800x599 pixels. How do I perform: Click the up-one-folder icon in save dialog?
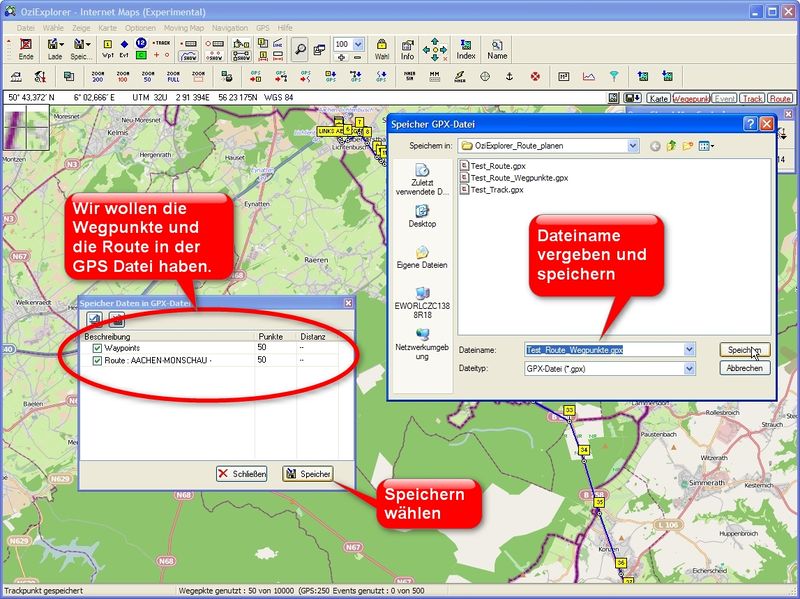pyautogui.click(x=672, y=146)
